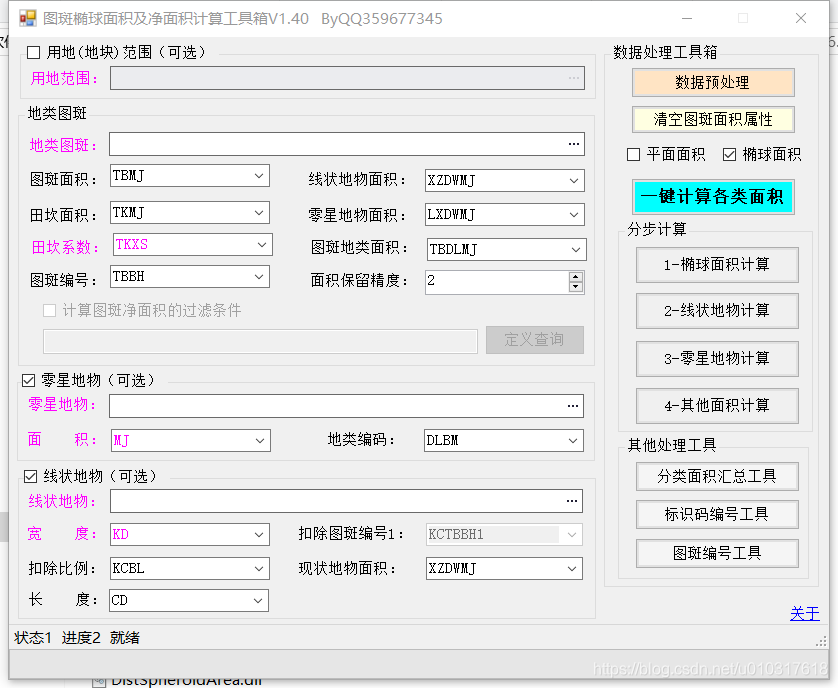Start 4-其他面积计算 step
Viewport: 838px width, 688px height.
point(717,406)
